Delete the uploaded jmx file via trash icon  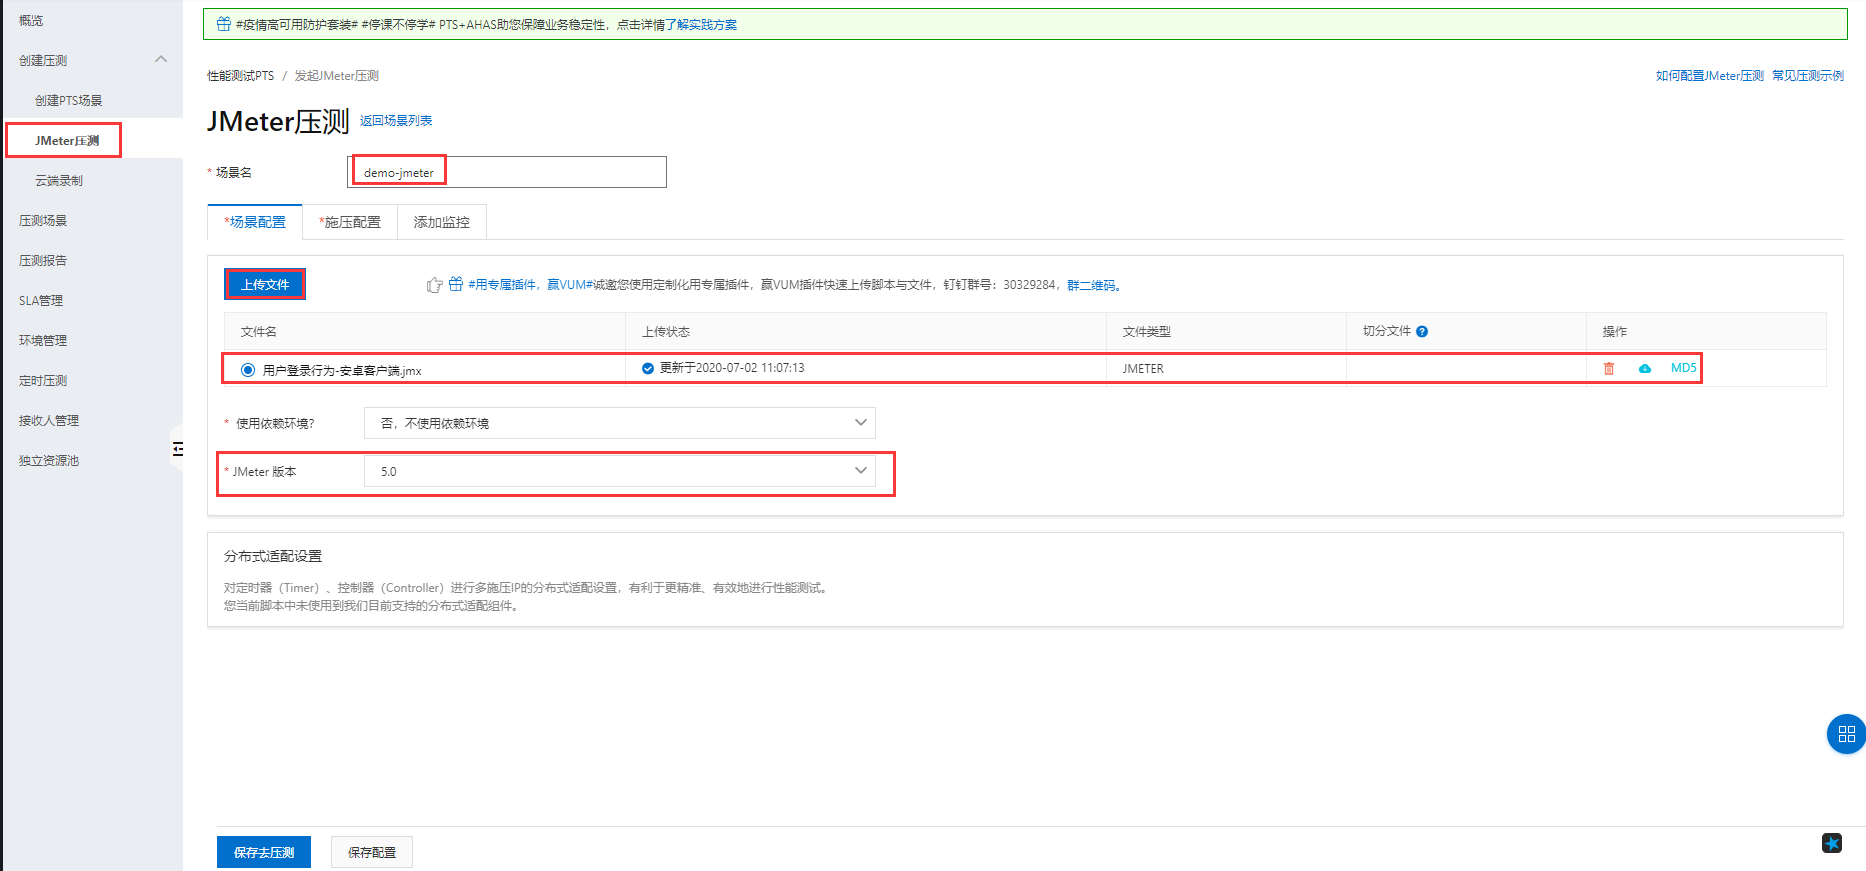coord(1609,369)
